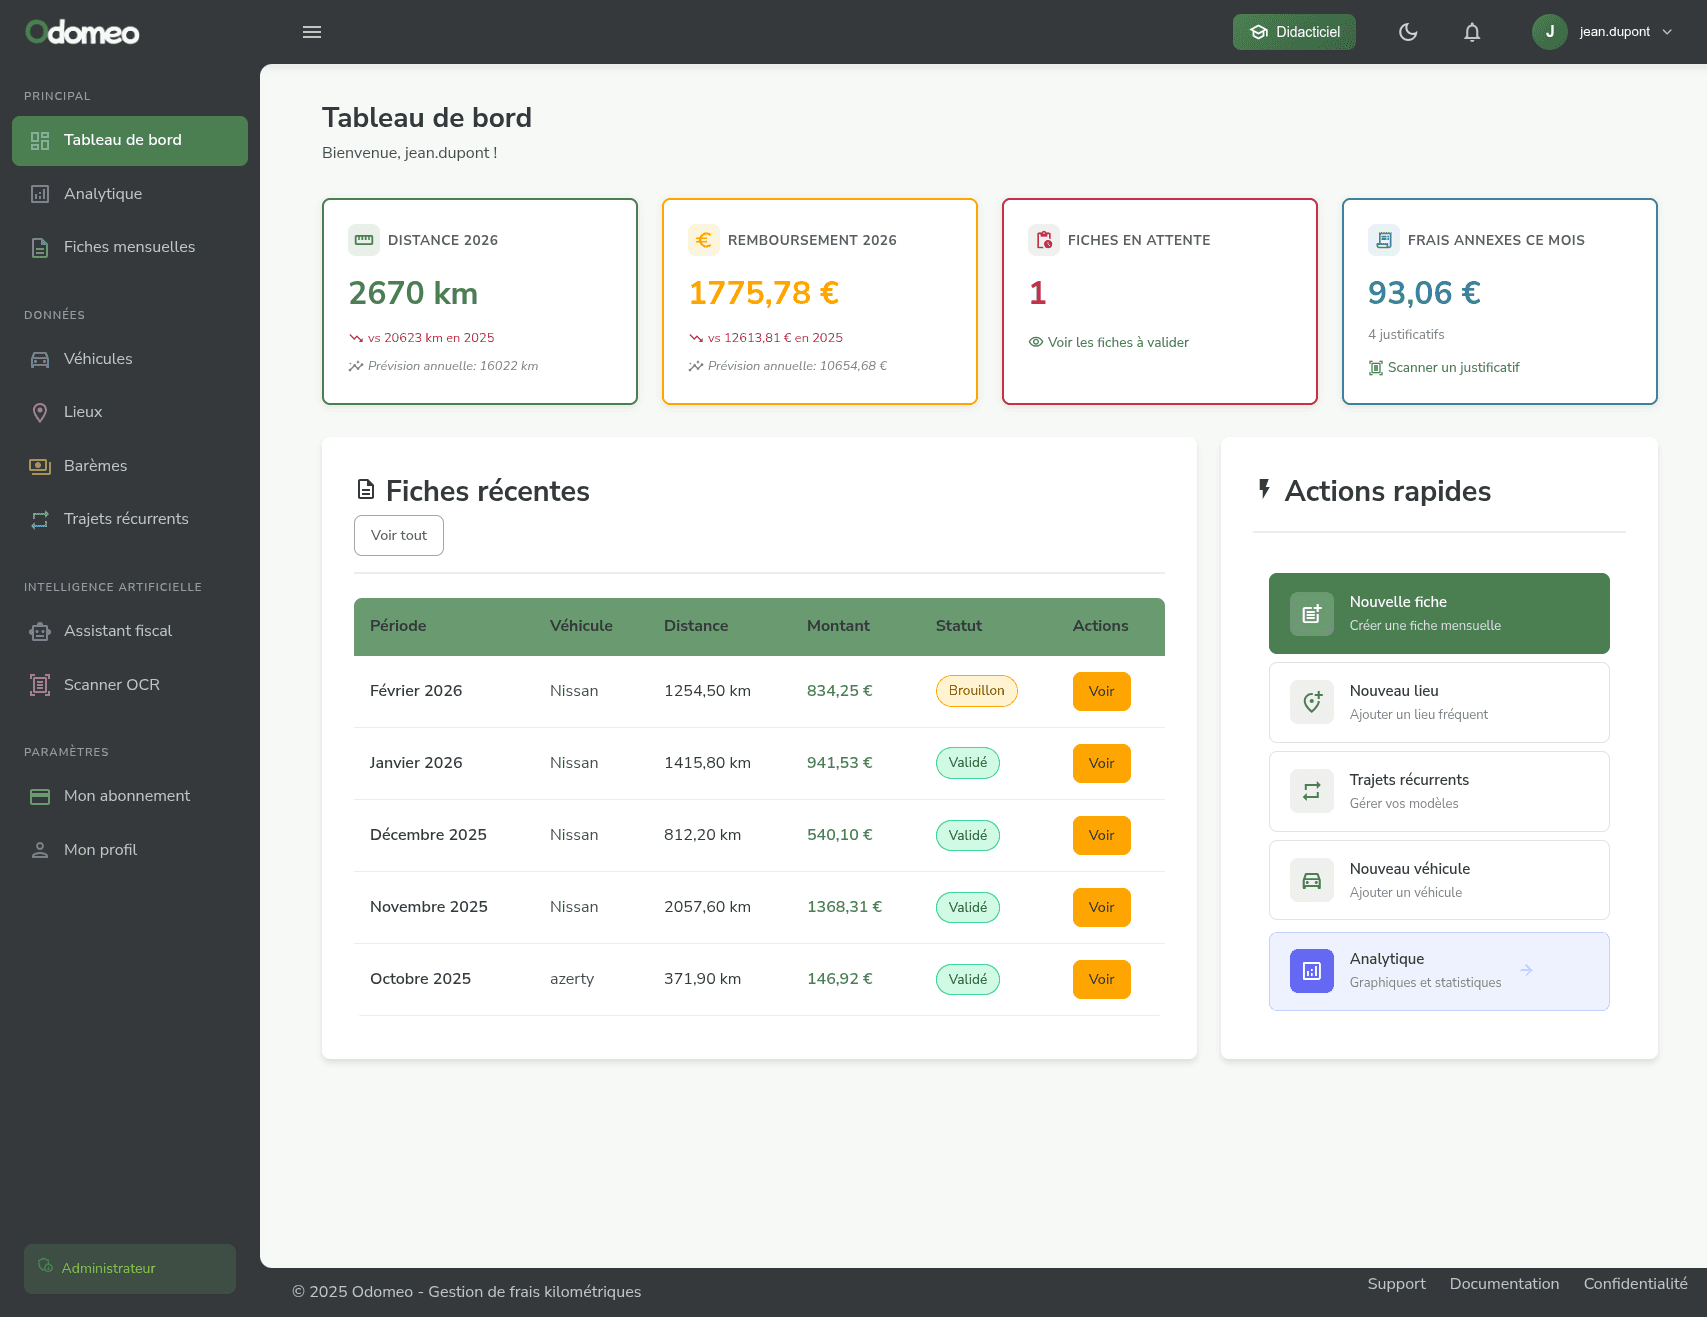The width and height of the screenshot is (1707, 1317).
Task: Launch the Didacticiel tutorial
Action: pyautogui.click(x=1294, y=32)
